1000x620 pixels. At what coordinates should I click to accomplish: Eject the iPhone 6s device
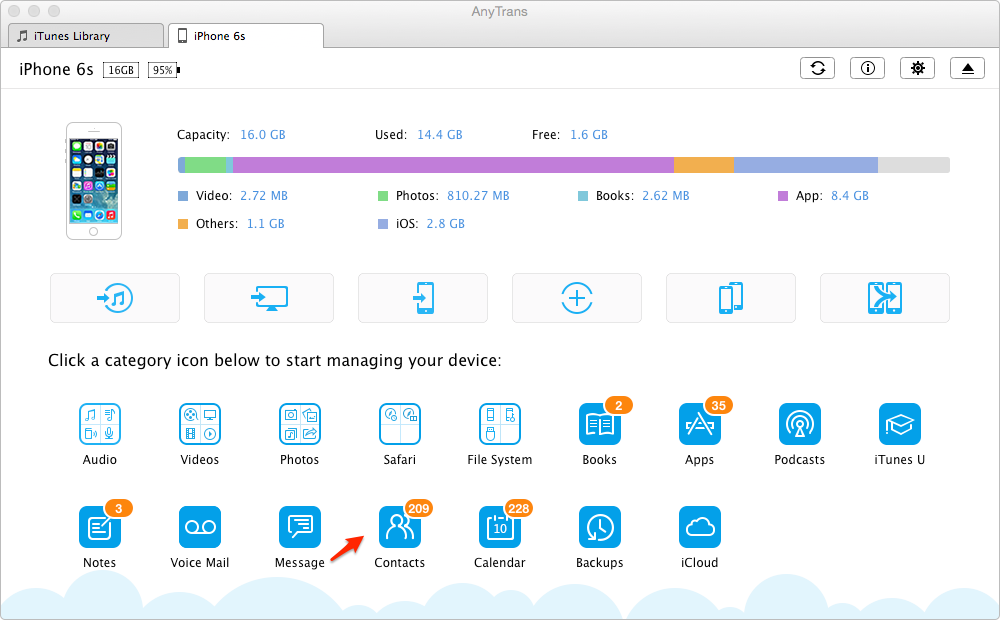point(967,68)
